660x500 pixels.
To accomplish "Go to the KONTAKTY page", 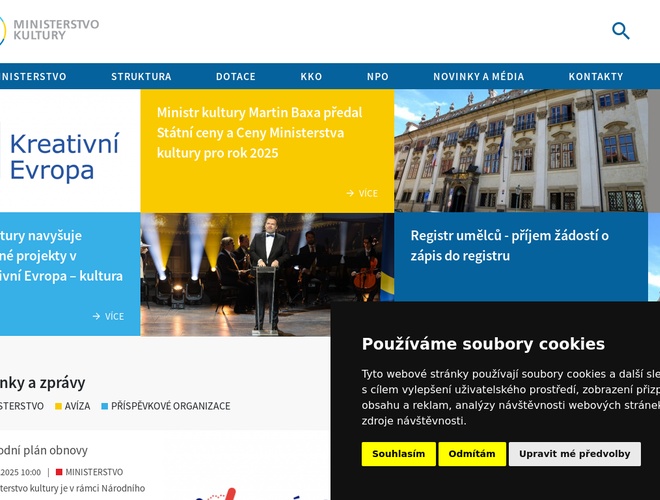I will 596,76.
